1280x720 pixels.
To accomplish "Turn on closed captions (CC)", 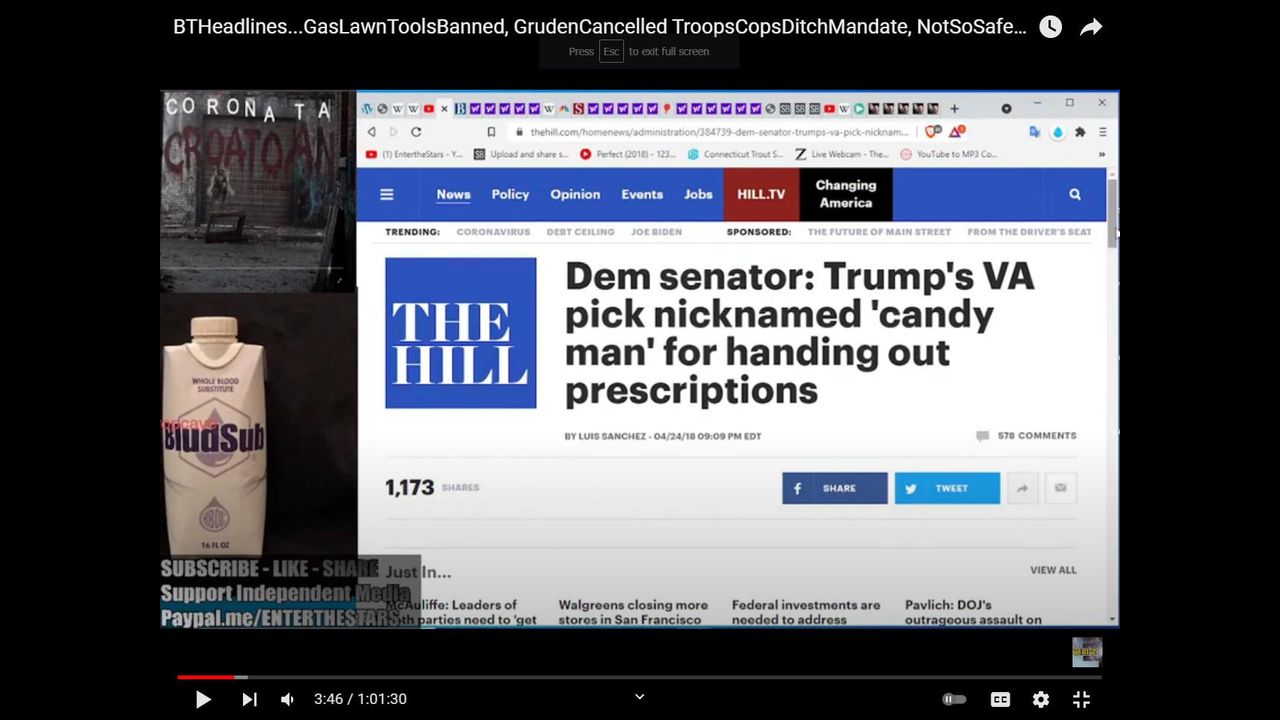I will pos(999,700).
